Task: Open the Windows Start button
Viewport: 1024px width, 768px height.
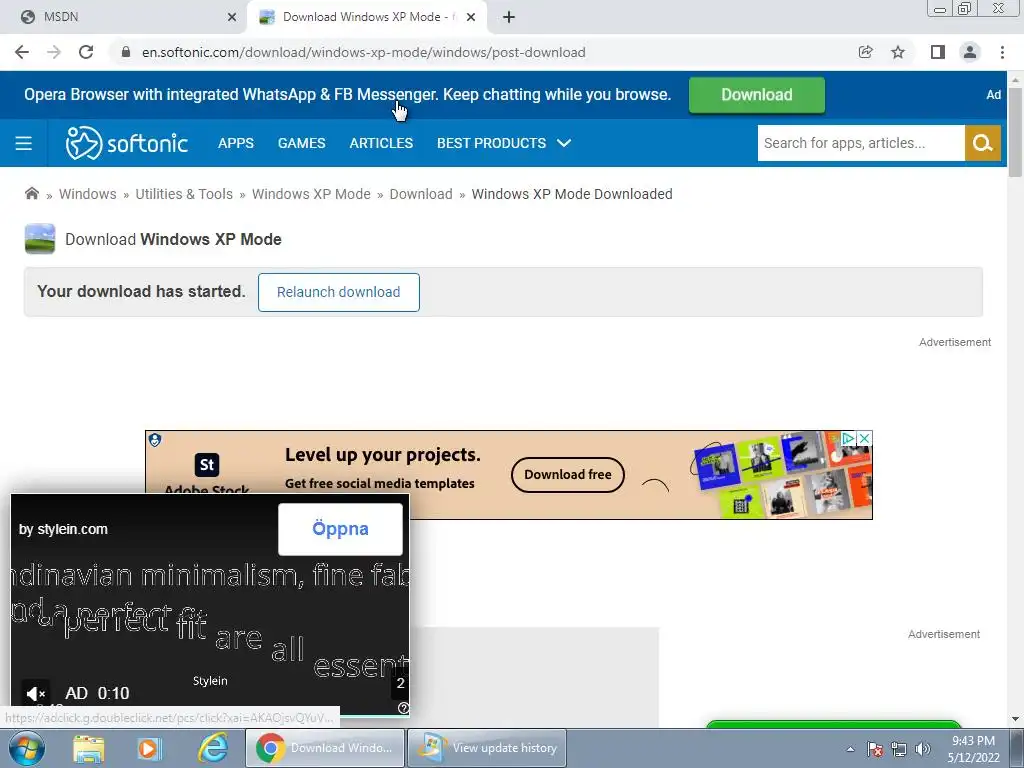Action: click(x=26, y=748)
